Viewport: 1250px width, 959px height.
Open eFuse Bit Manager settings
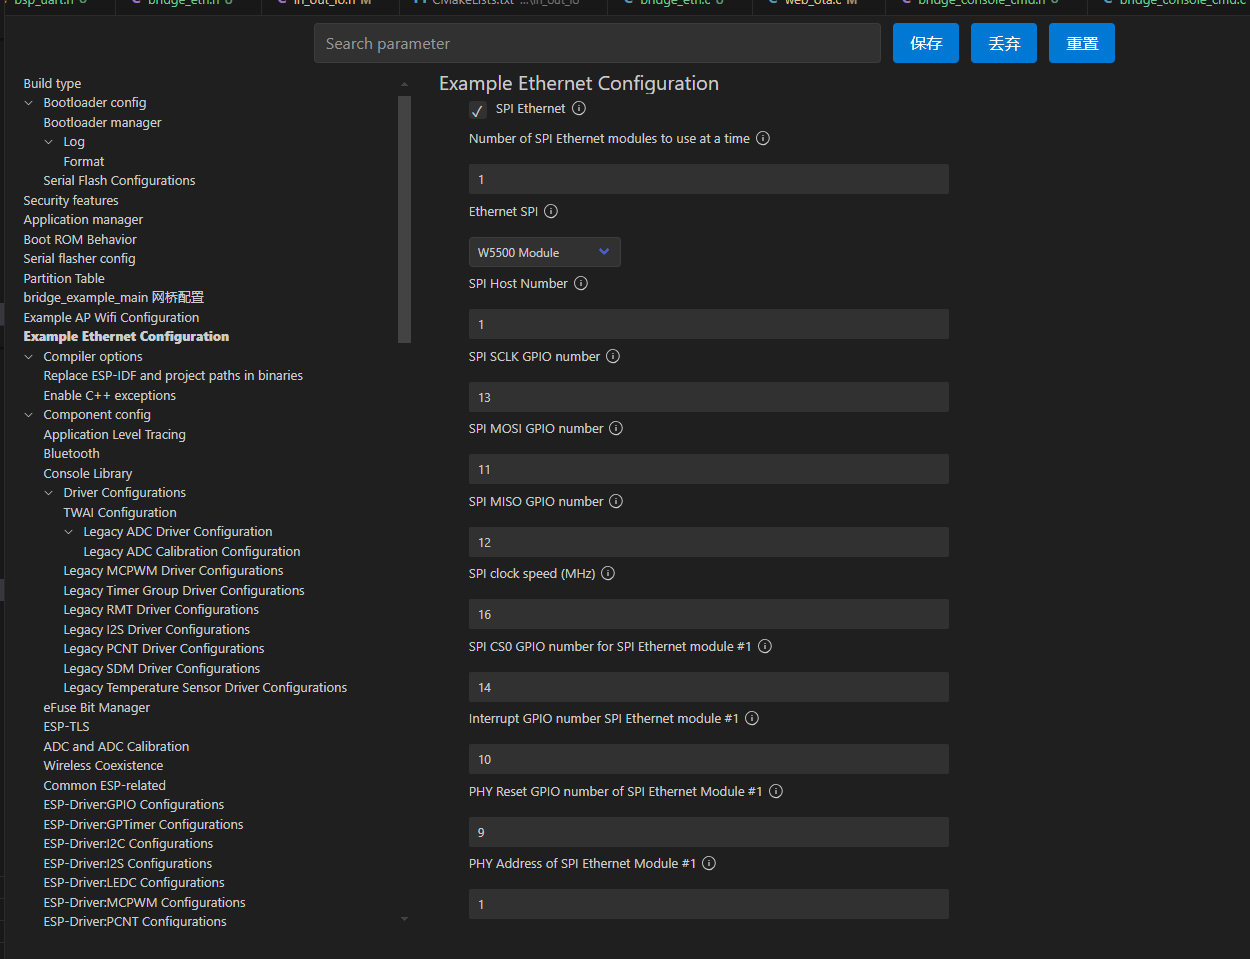coord(96,708)
